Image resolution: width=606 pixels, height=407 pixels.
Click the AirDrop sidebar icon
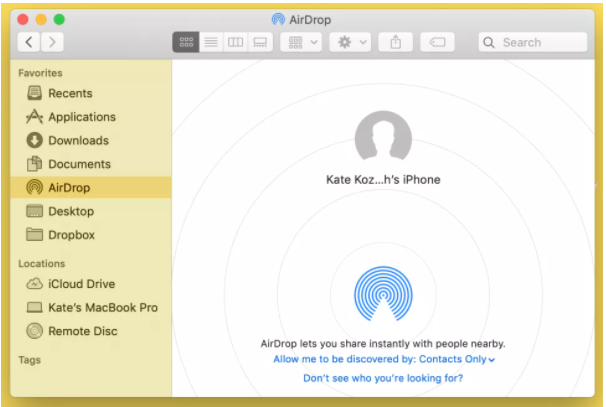34,187
